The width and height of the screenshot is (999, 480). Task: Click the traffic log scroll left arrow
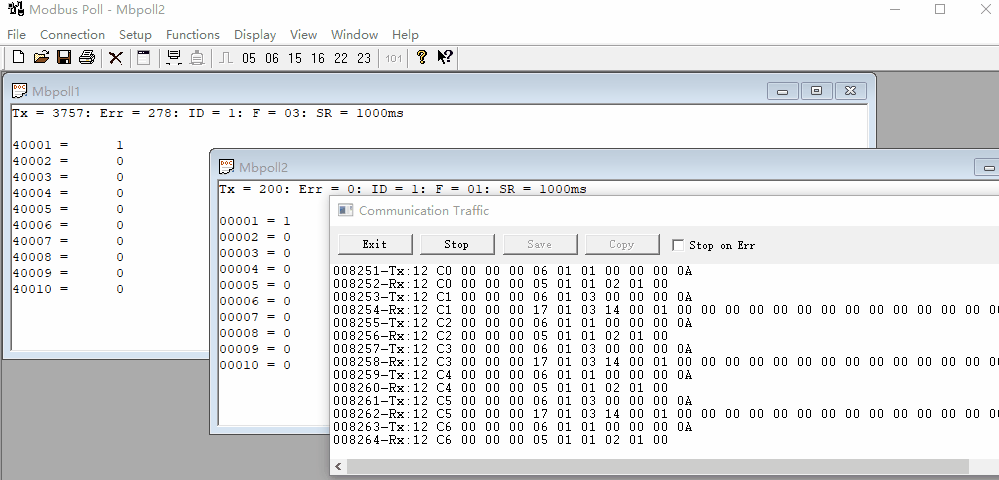coord(338,467)
